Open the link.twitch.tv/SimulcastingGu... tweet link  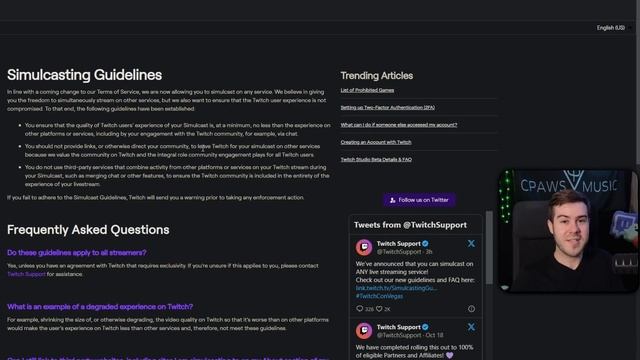point(396,288)
